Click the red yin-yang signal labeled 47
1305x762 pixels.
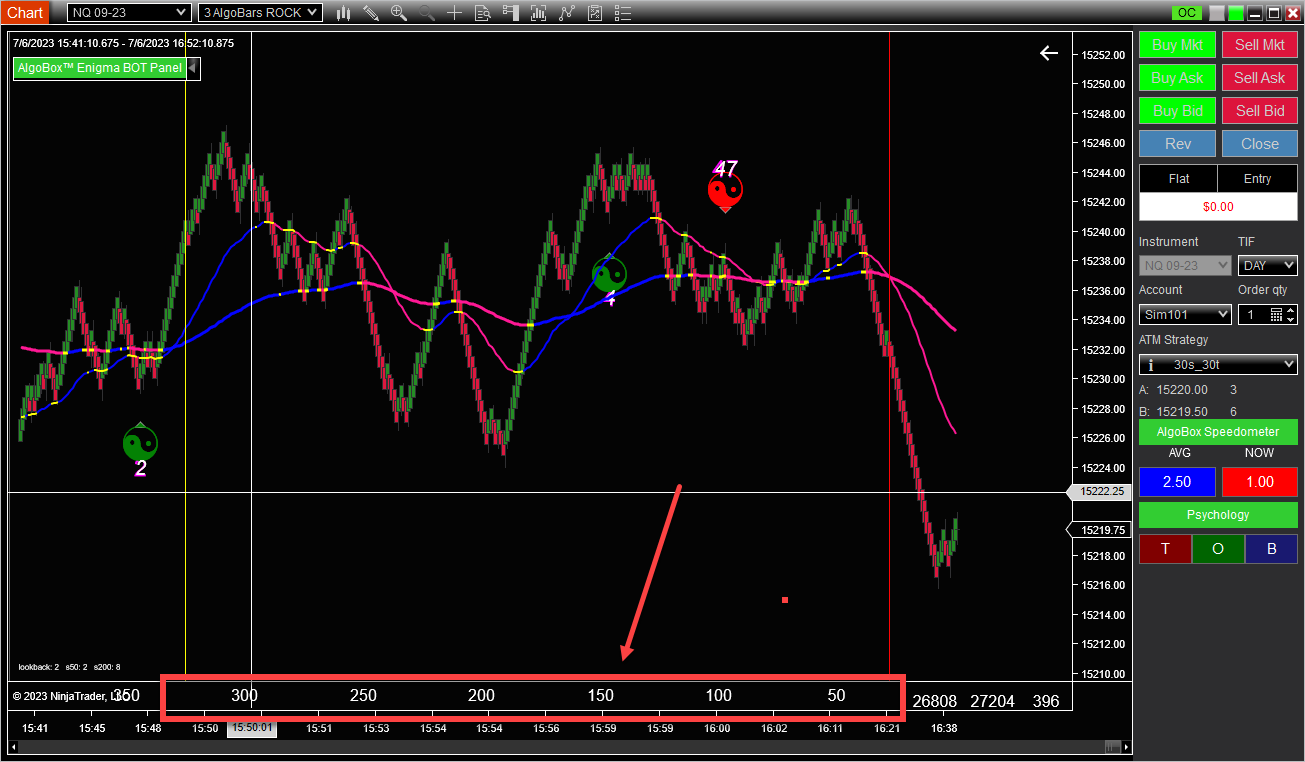pyautogui.click(x=725, y=191)
